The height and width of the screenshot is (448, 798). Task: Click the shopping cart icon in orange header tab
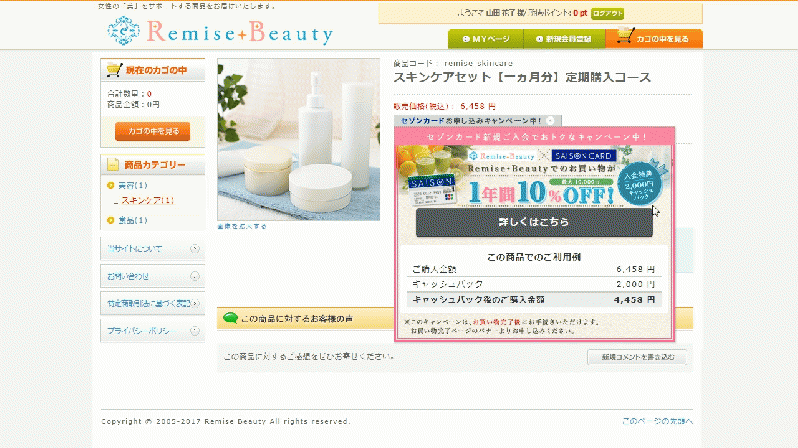pyautogui.click(x=625, y=37)
